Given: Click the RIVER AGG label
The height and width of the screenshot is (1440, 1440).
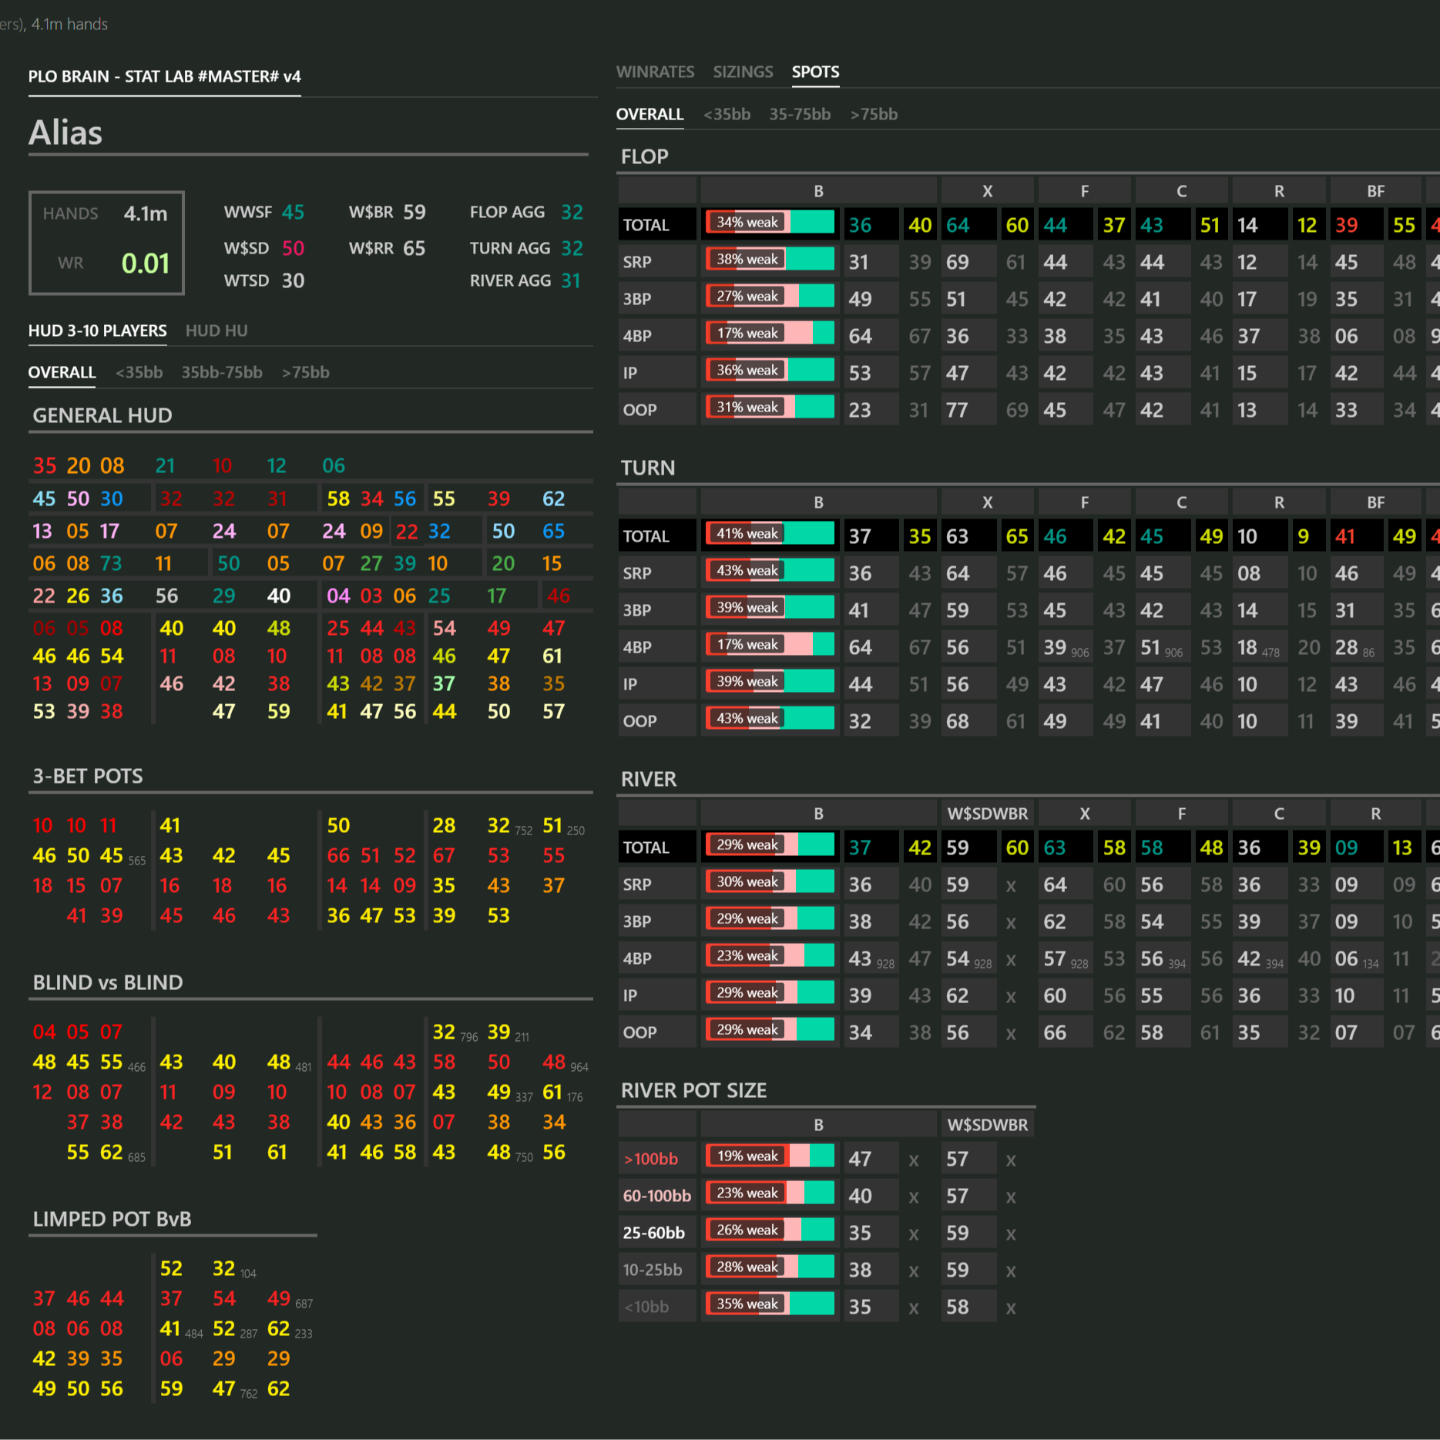Looking at the screenshot, I should [x=510, y=281].
